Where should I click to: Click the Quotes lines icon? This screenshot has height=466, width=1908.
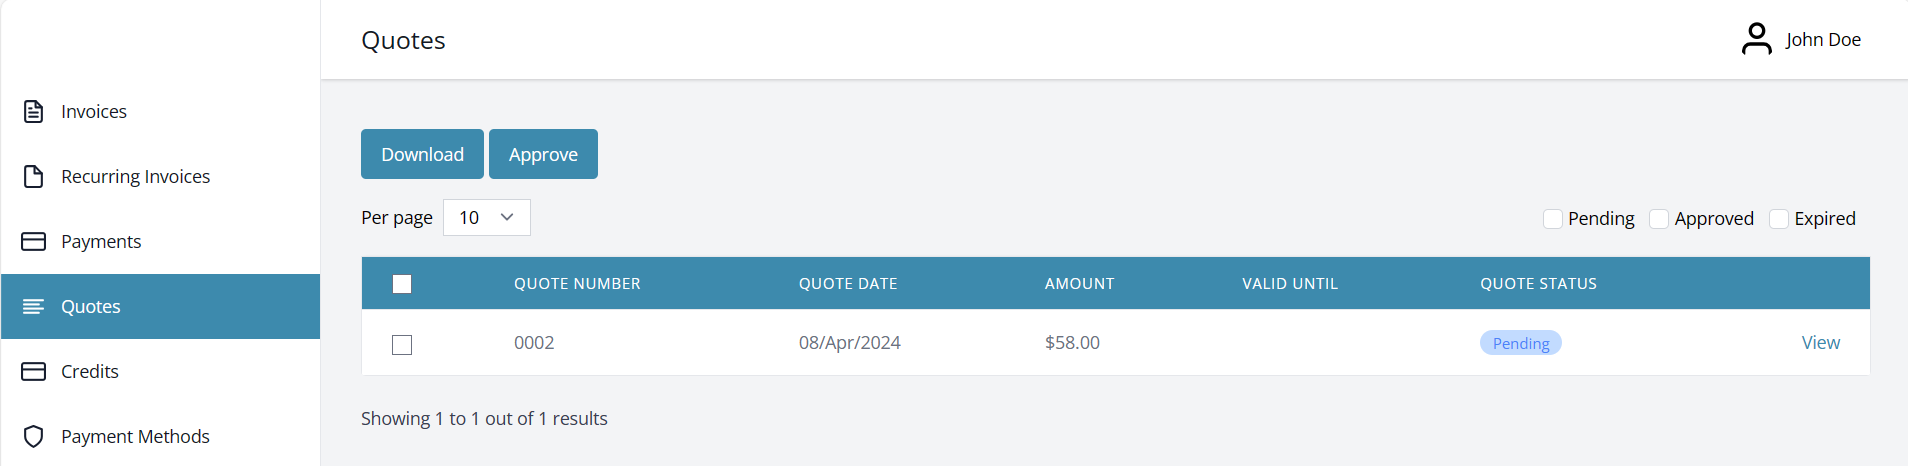tap(34, 306)
